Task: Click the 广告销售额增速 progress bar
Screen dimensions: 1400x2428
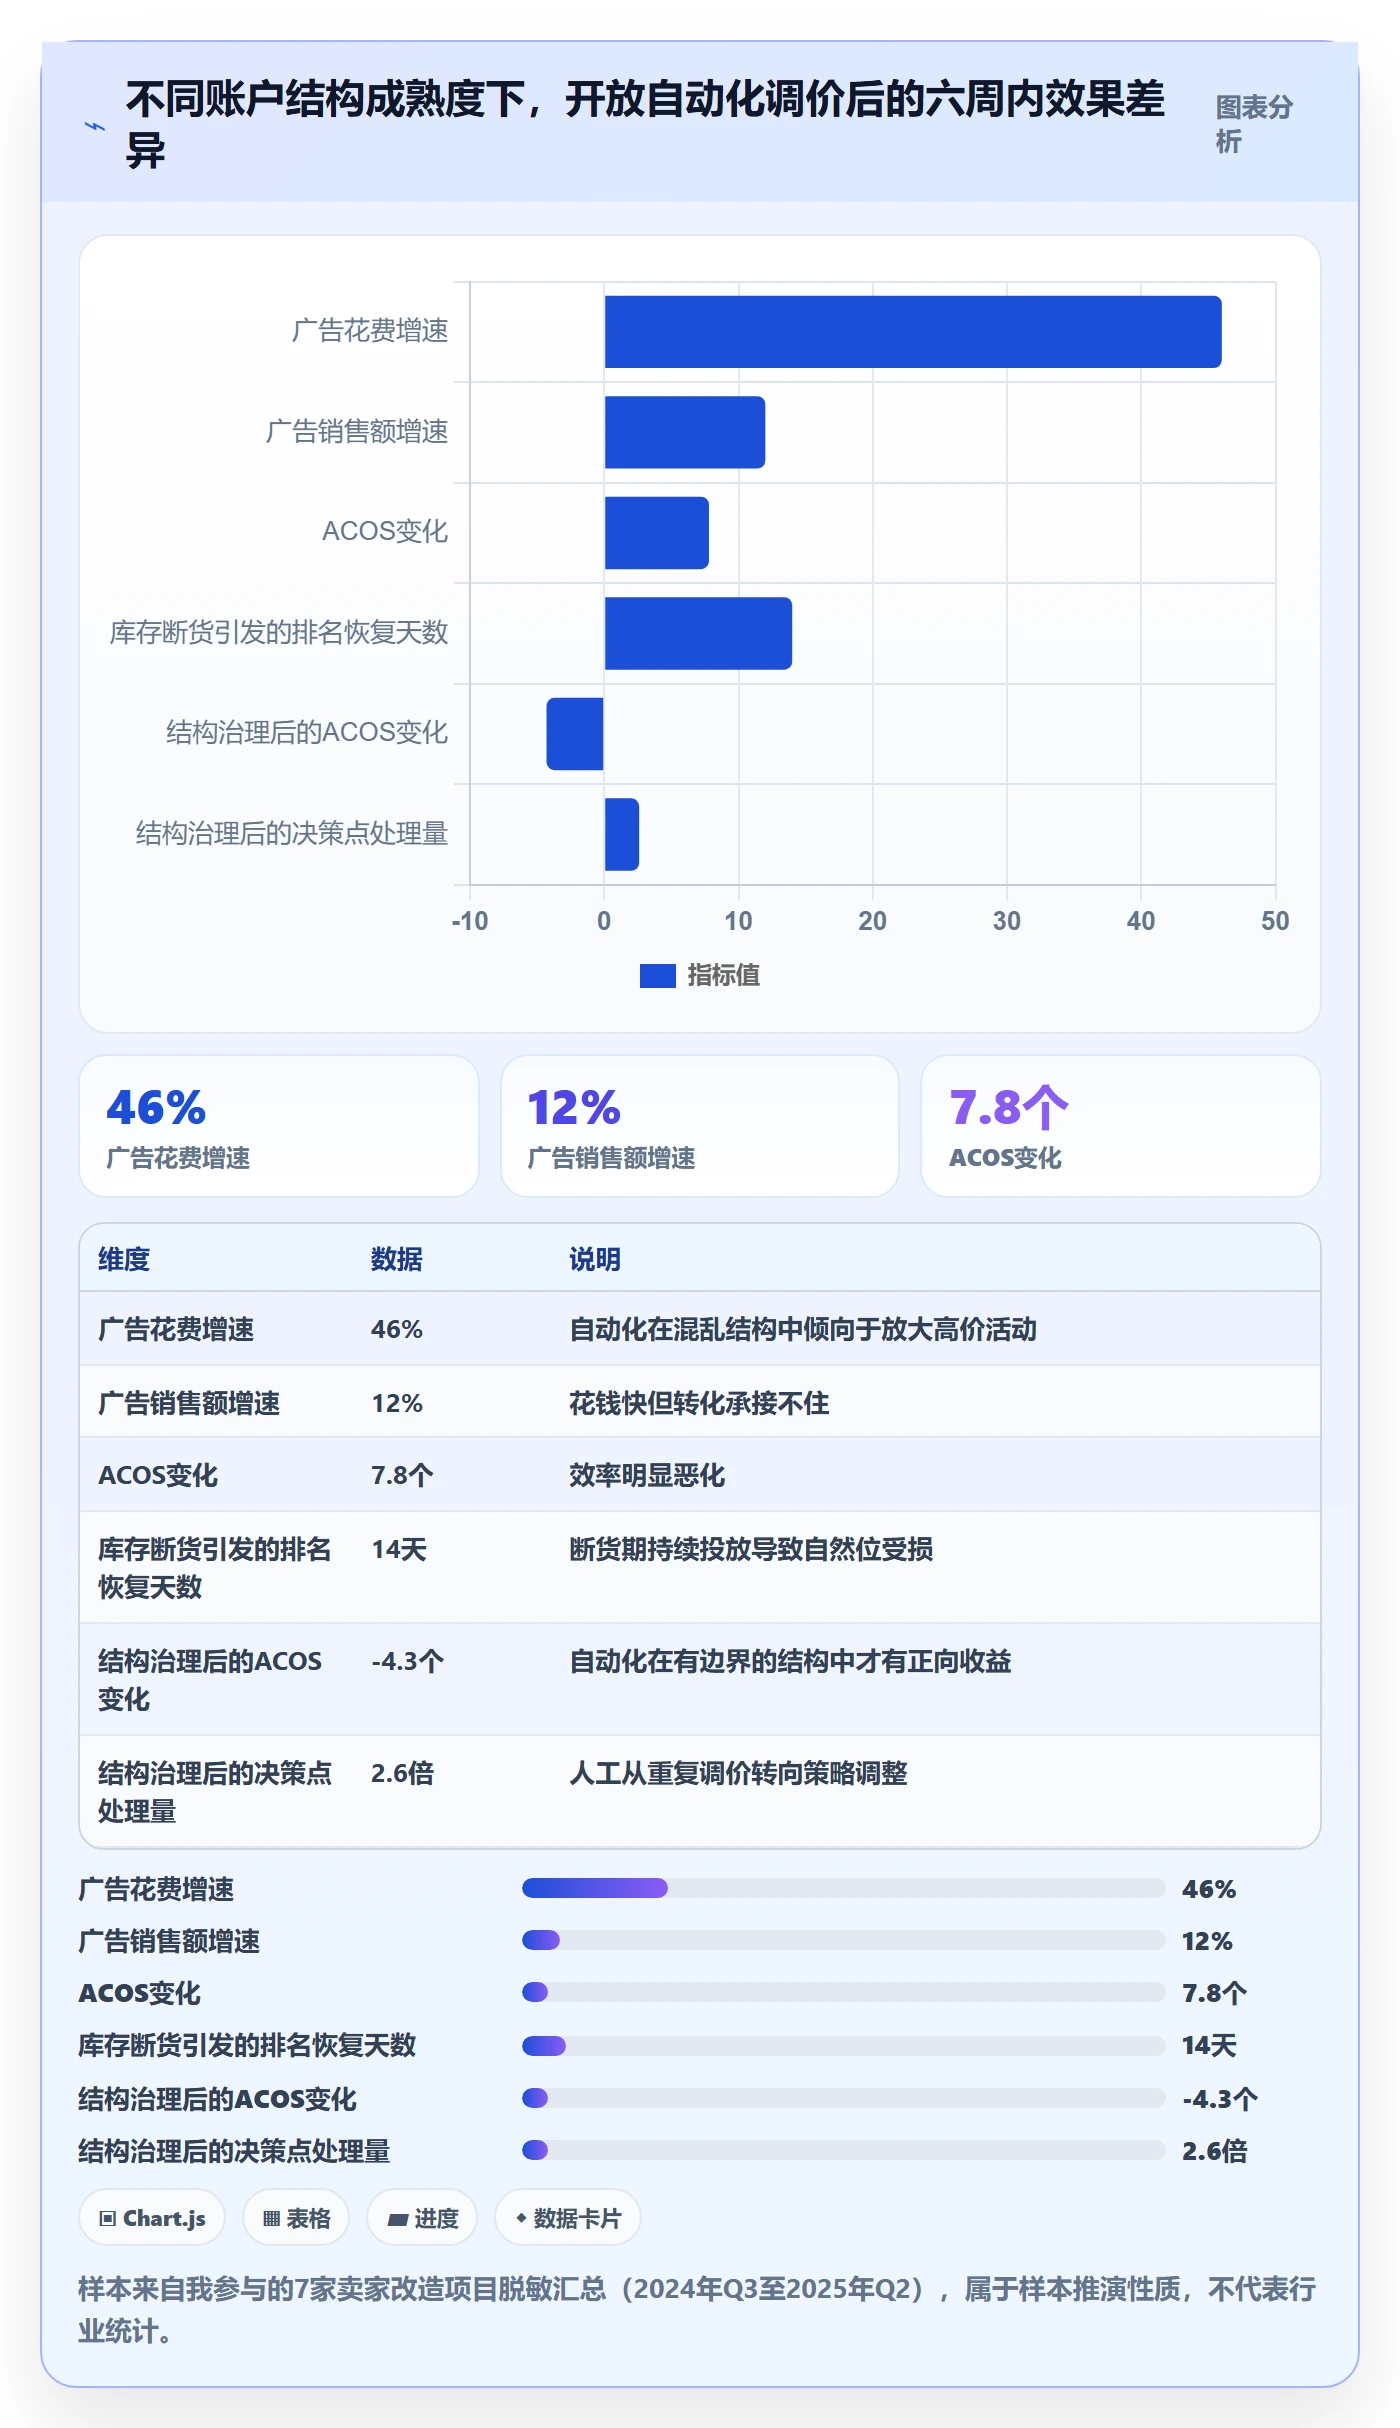Action: 844,1940
